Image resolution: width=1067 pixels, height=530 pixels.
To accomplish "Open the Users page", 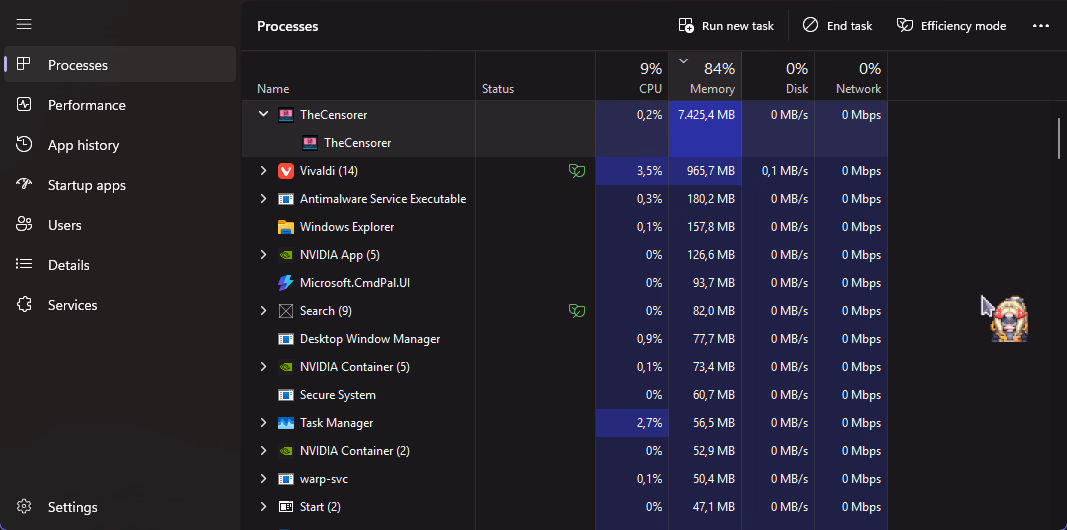I will pos(120,225).
